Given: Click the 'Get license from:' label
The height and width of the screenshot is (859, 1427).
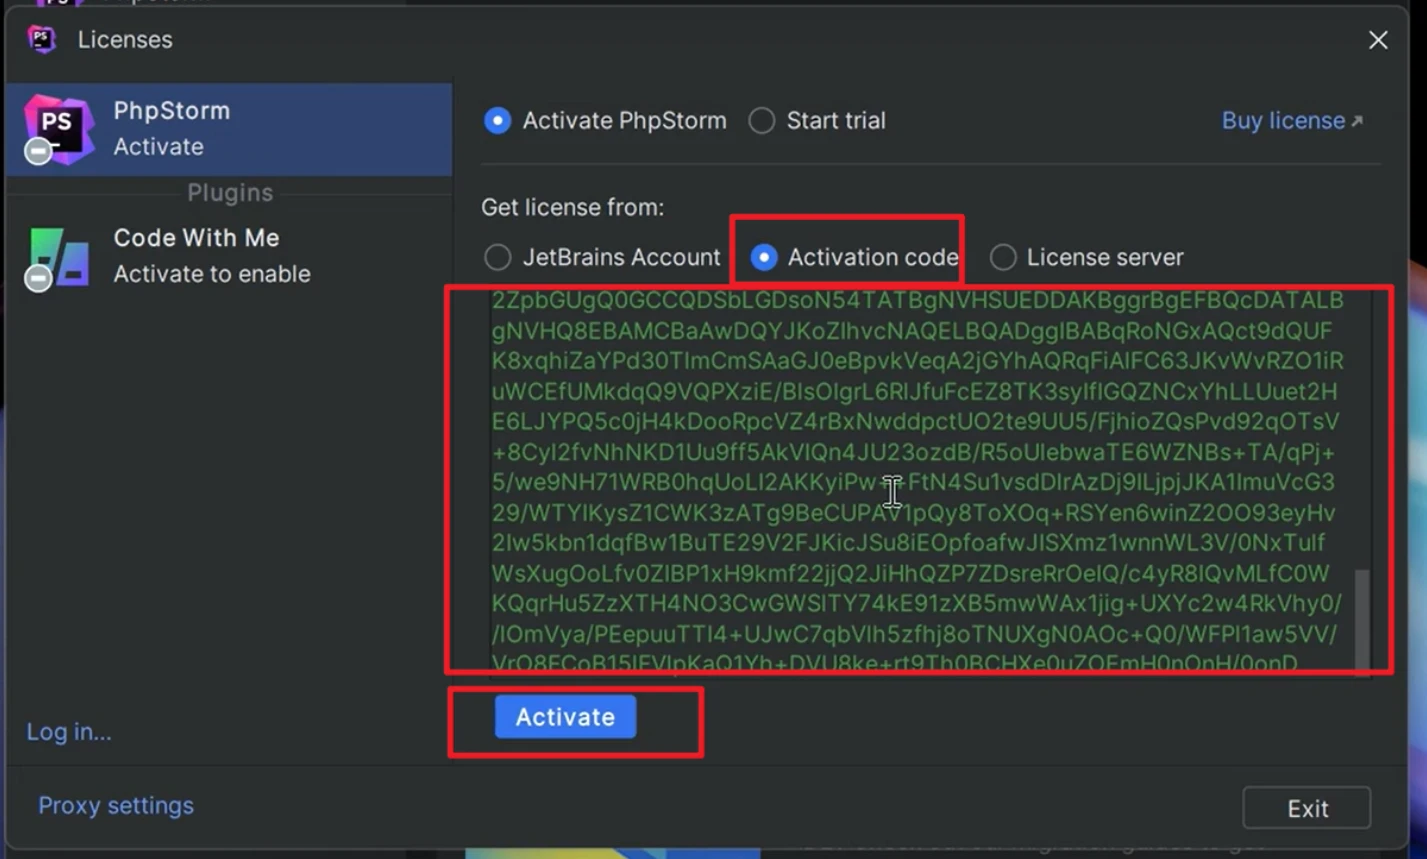Looking at the screenshot, I should [x=572, y=207].
